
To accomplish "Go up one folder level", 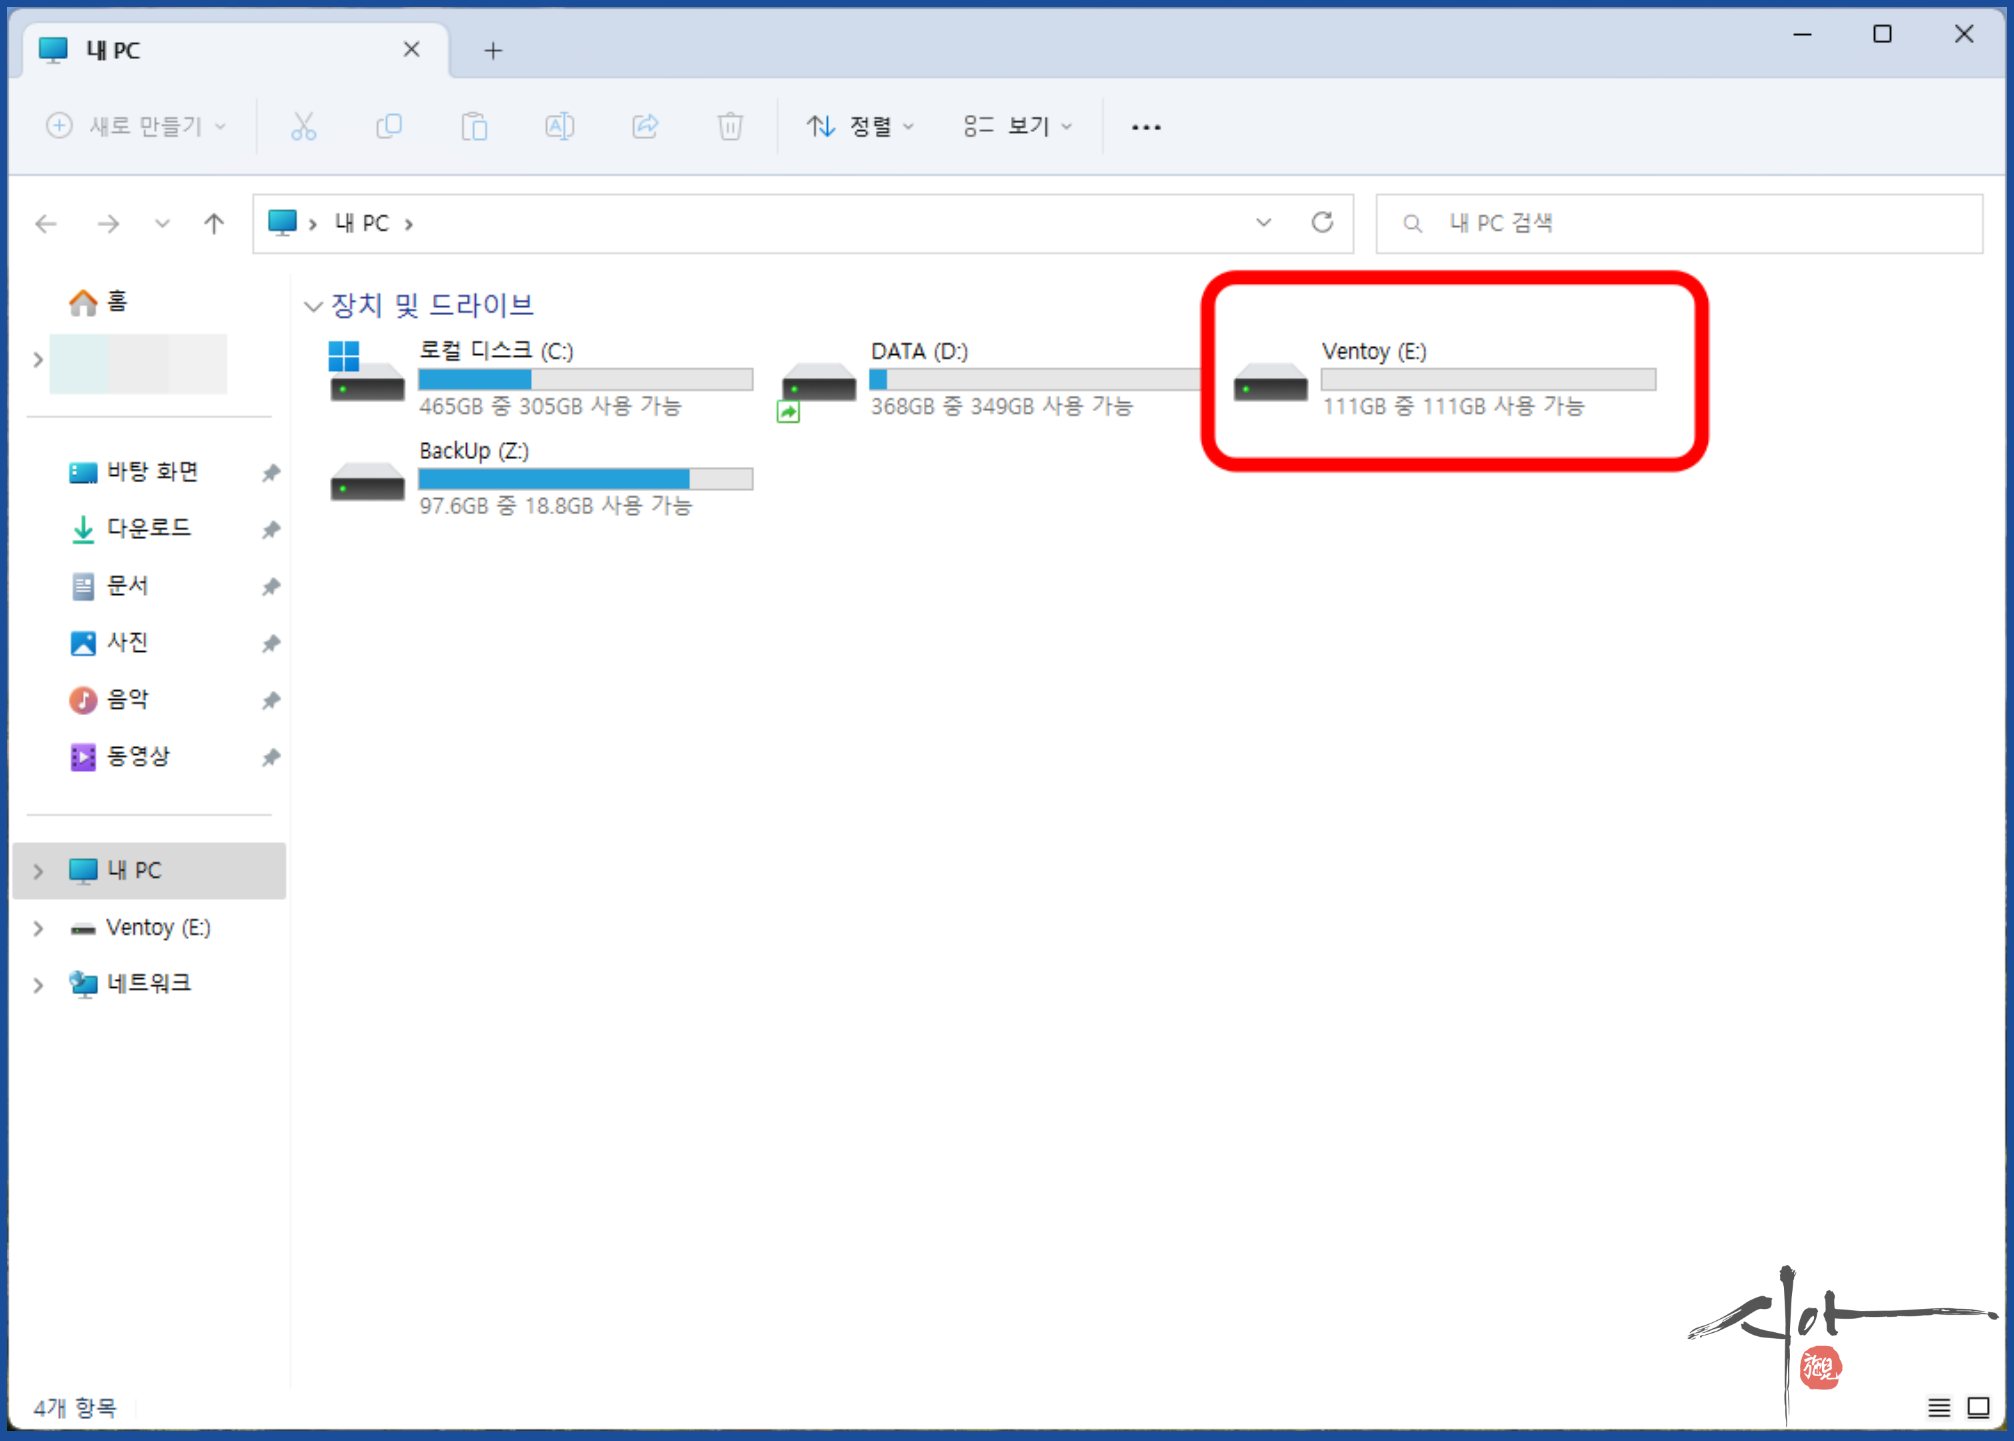I will click(x=214, y=223).
